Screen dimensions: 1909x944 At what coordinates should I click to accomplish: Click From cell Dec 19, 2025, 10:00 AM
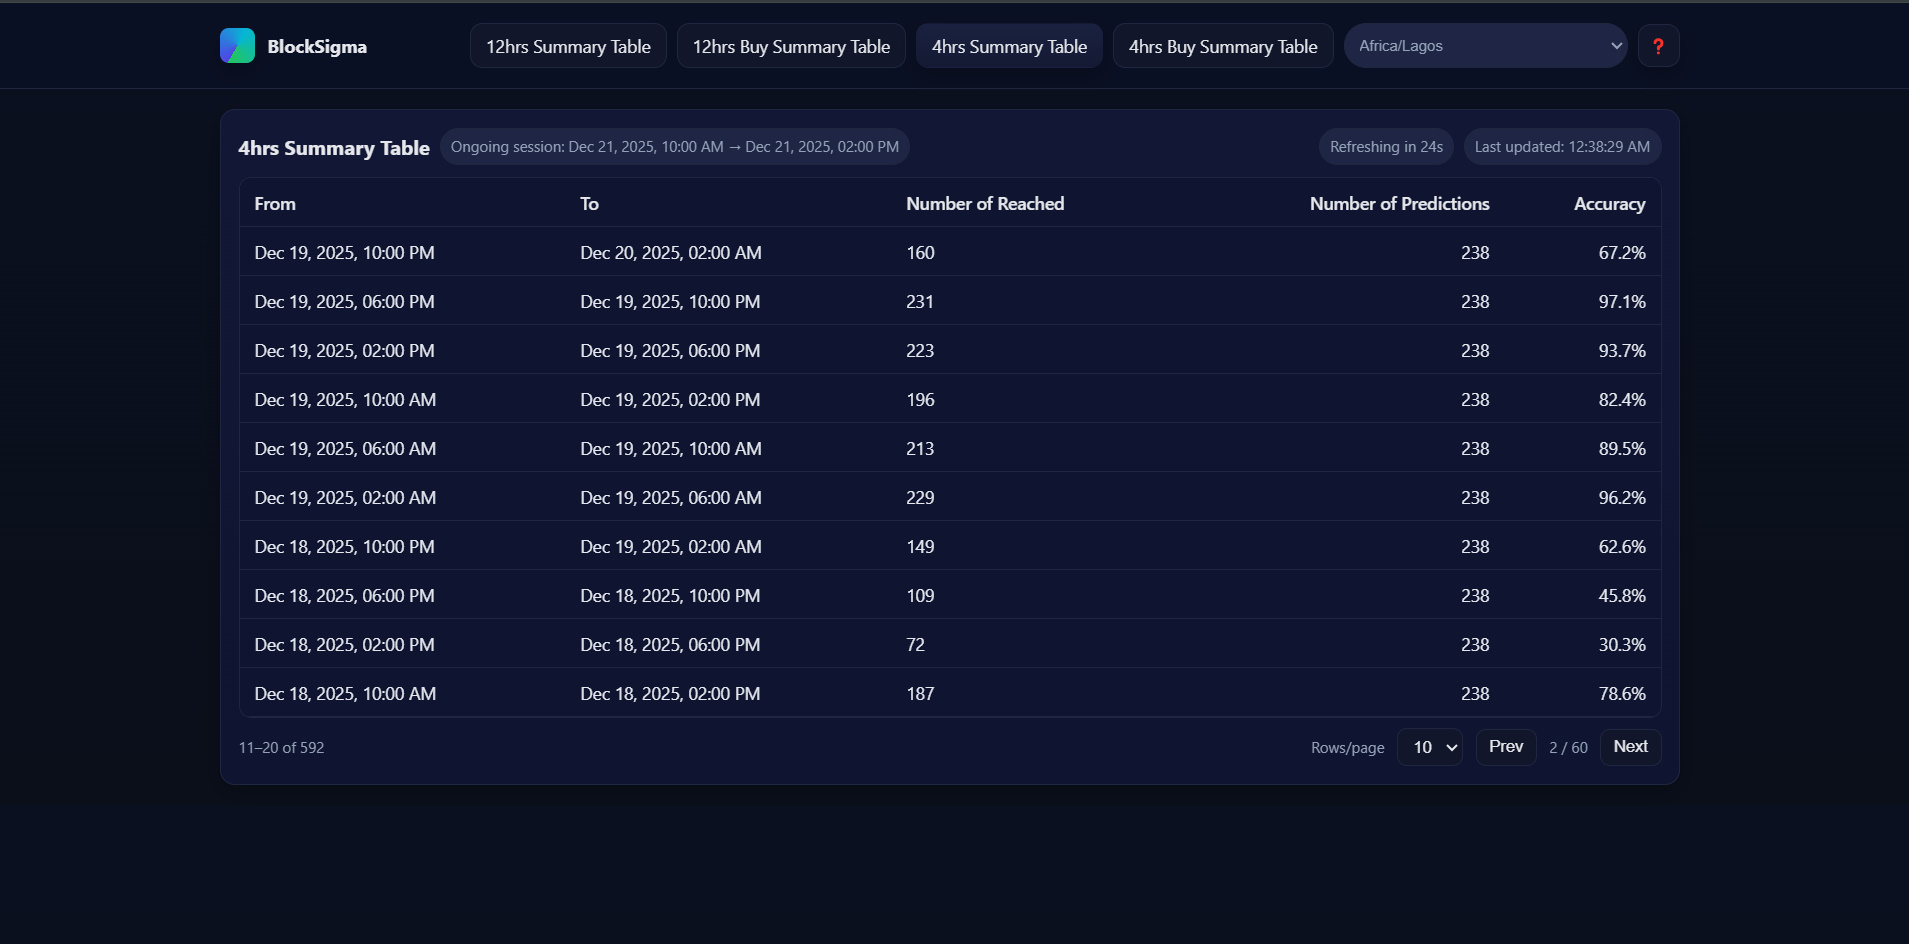point(345,400)
